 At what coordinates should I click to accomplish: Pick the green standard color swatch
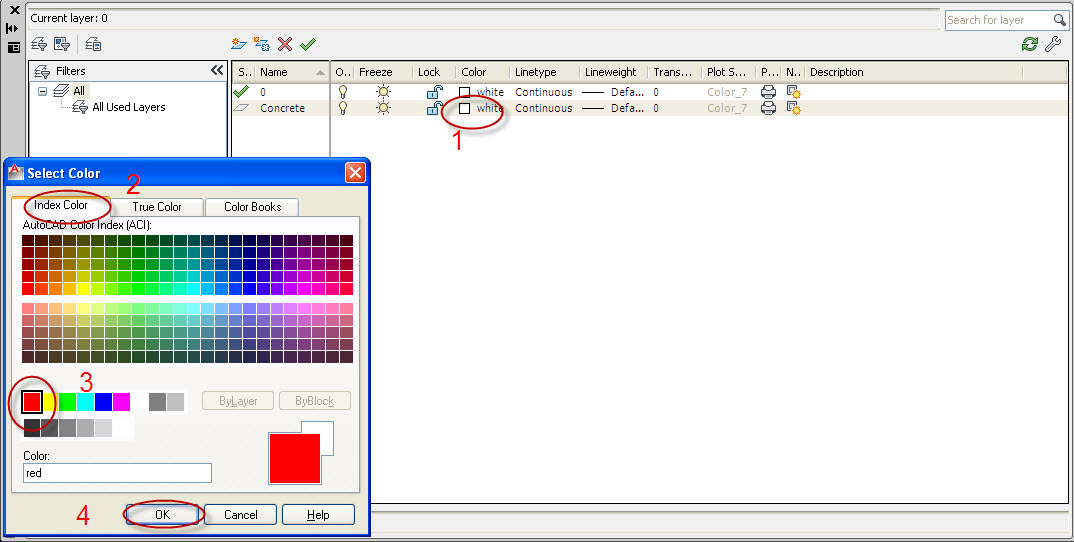pyautogui.click(x=67, y=402)
